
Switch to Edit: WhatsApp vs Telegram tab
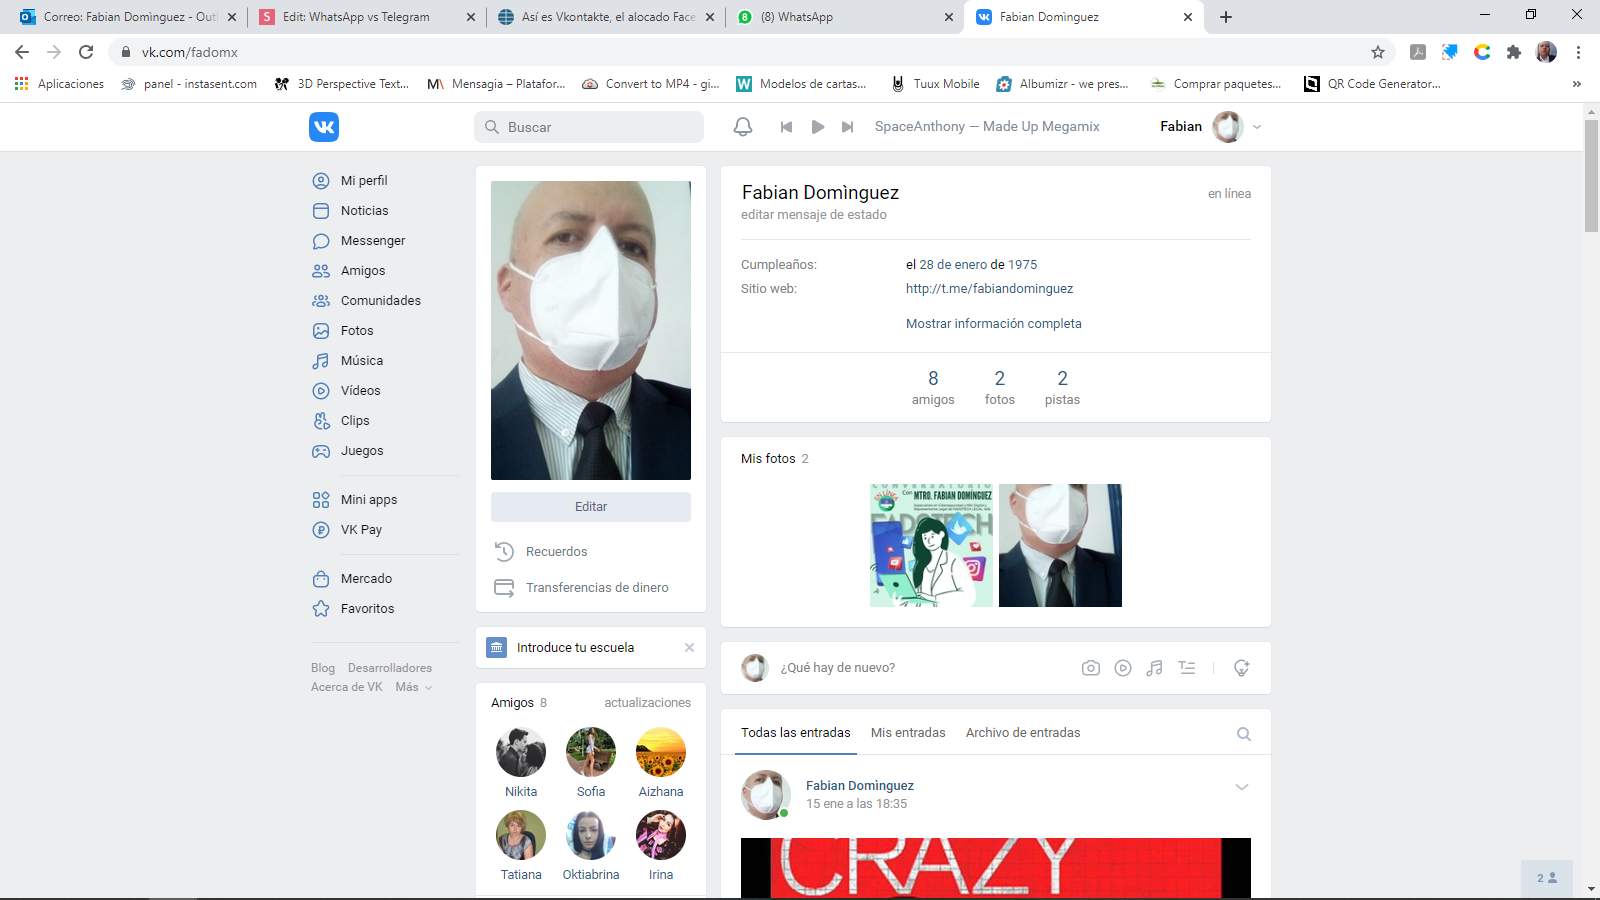(366, 17)
